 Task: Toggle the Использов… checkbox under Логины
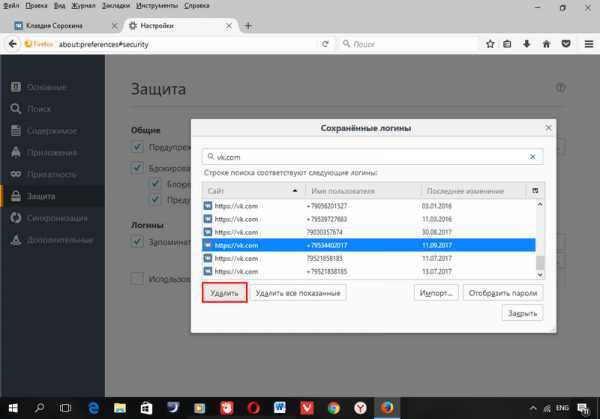pyautogui.click(x=137, y=279)
